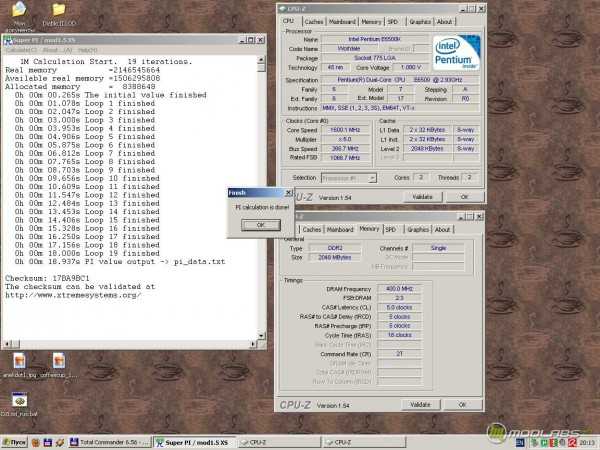600x450 pixels.
Task: Open the Diablo II LOD desktop folder
Action: click(x=58, y=12)
